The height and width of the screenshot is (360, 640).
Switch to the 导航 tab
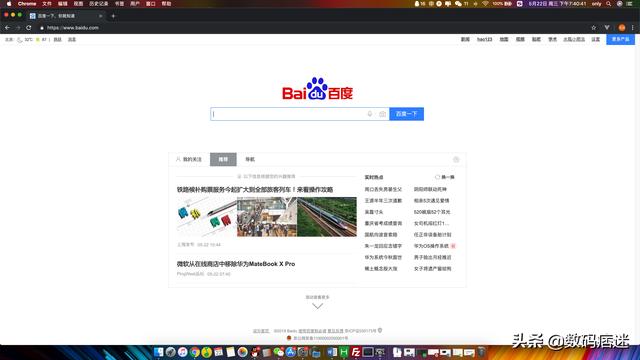(x=250, y=160)
